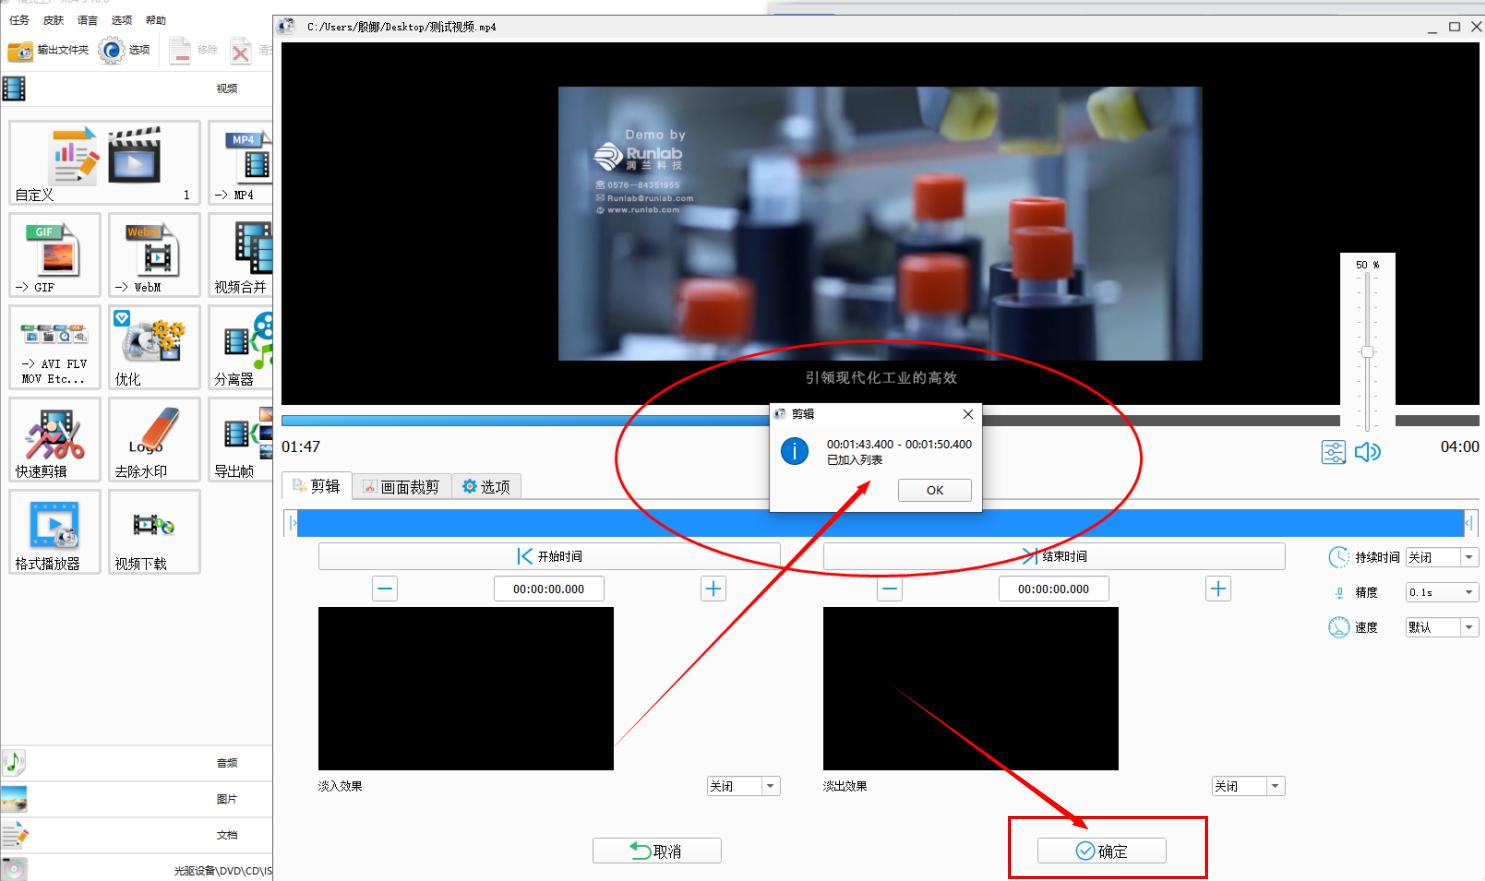This screenshot has height=881, width=1485.
Task: Increase start time with plus button
Action: (713, 589)
